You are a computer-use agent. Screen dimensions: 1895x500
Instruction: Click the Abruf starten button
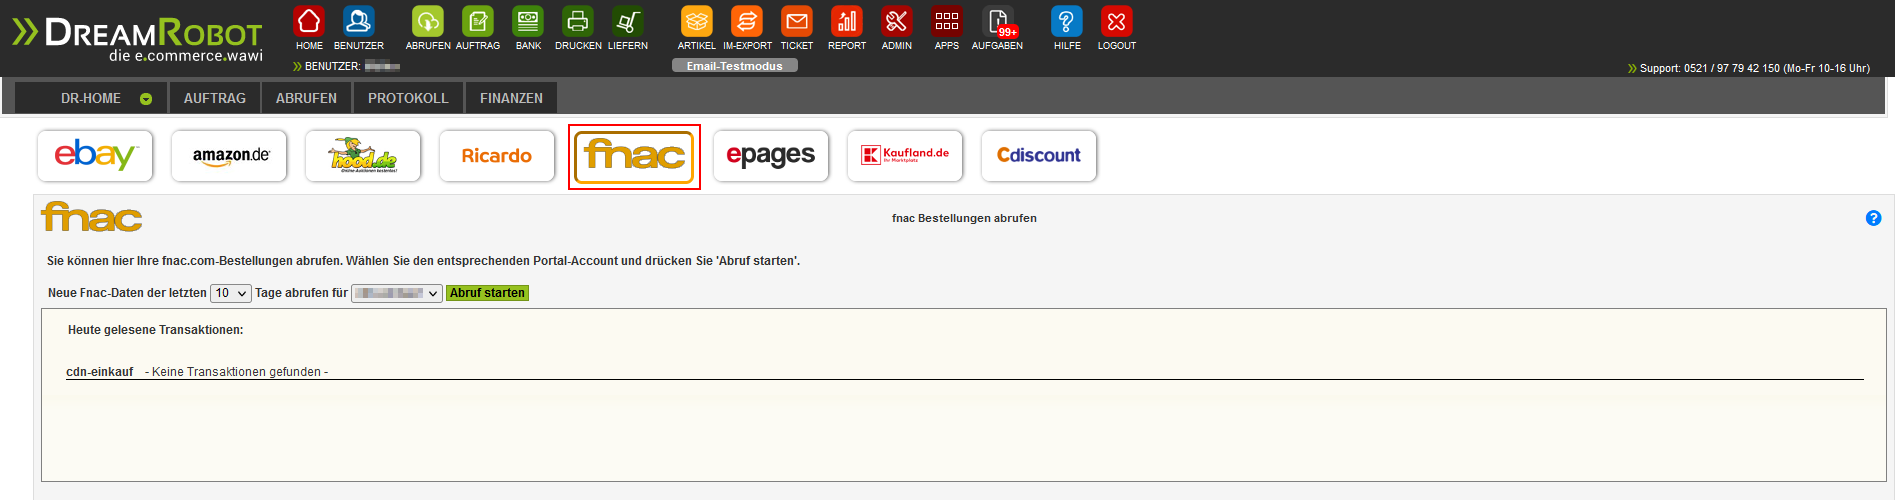click(x=487, y=293)
